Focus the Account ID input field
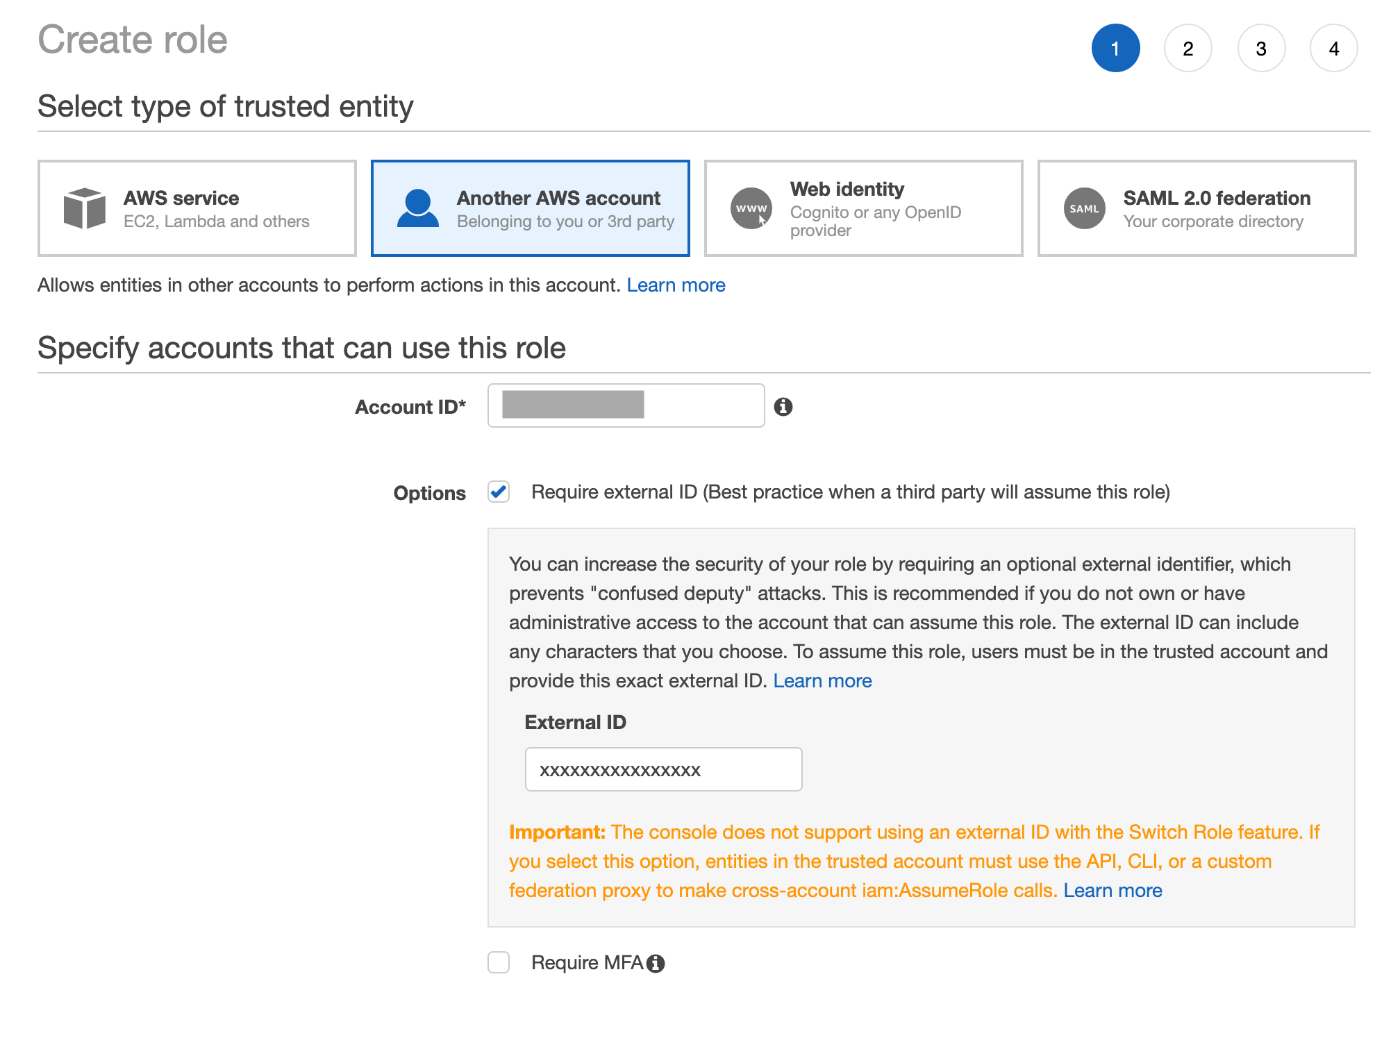The height and width of the screenshot is (1047, 1400). tap(626, 406)
